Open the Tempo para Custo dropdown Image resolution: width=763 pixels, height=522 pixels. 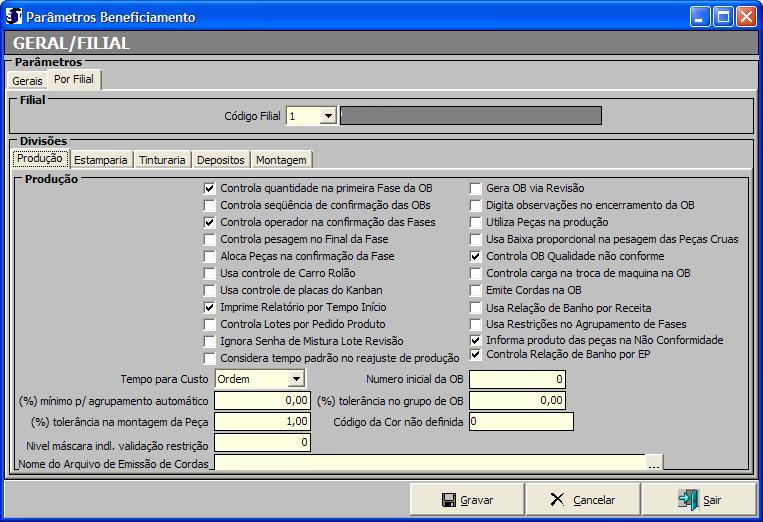(295, 379)
